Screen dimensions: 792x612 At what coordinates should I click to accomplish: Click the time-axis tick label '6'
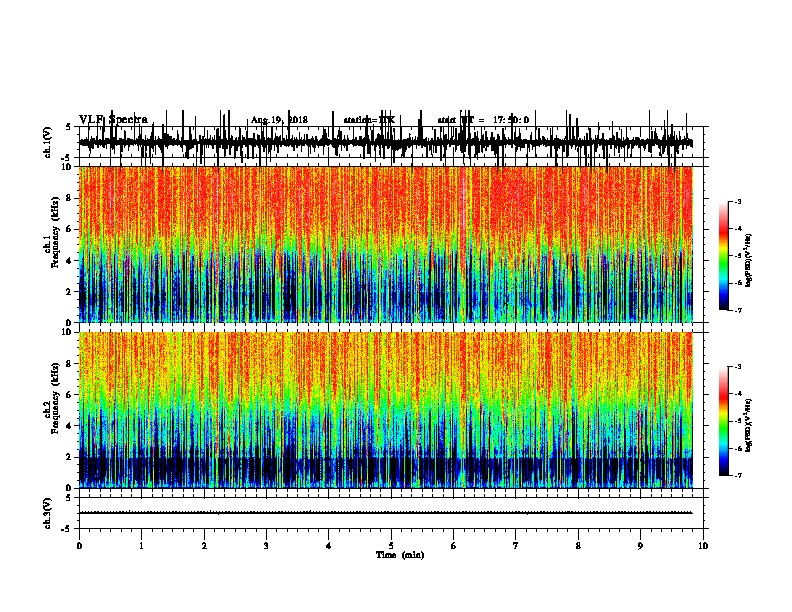[x=453, y=546]
